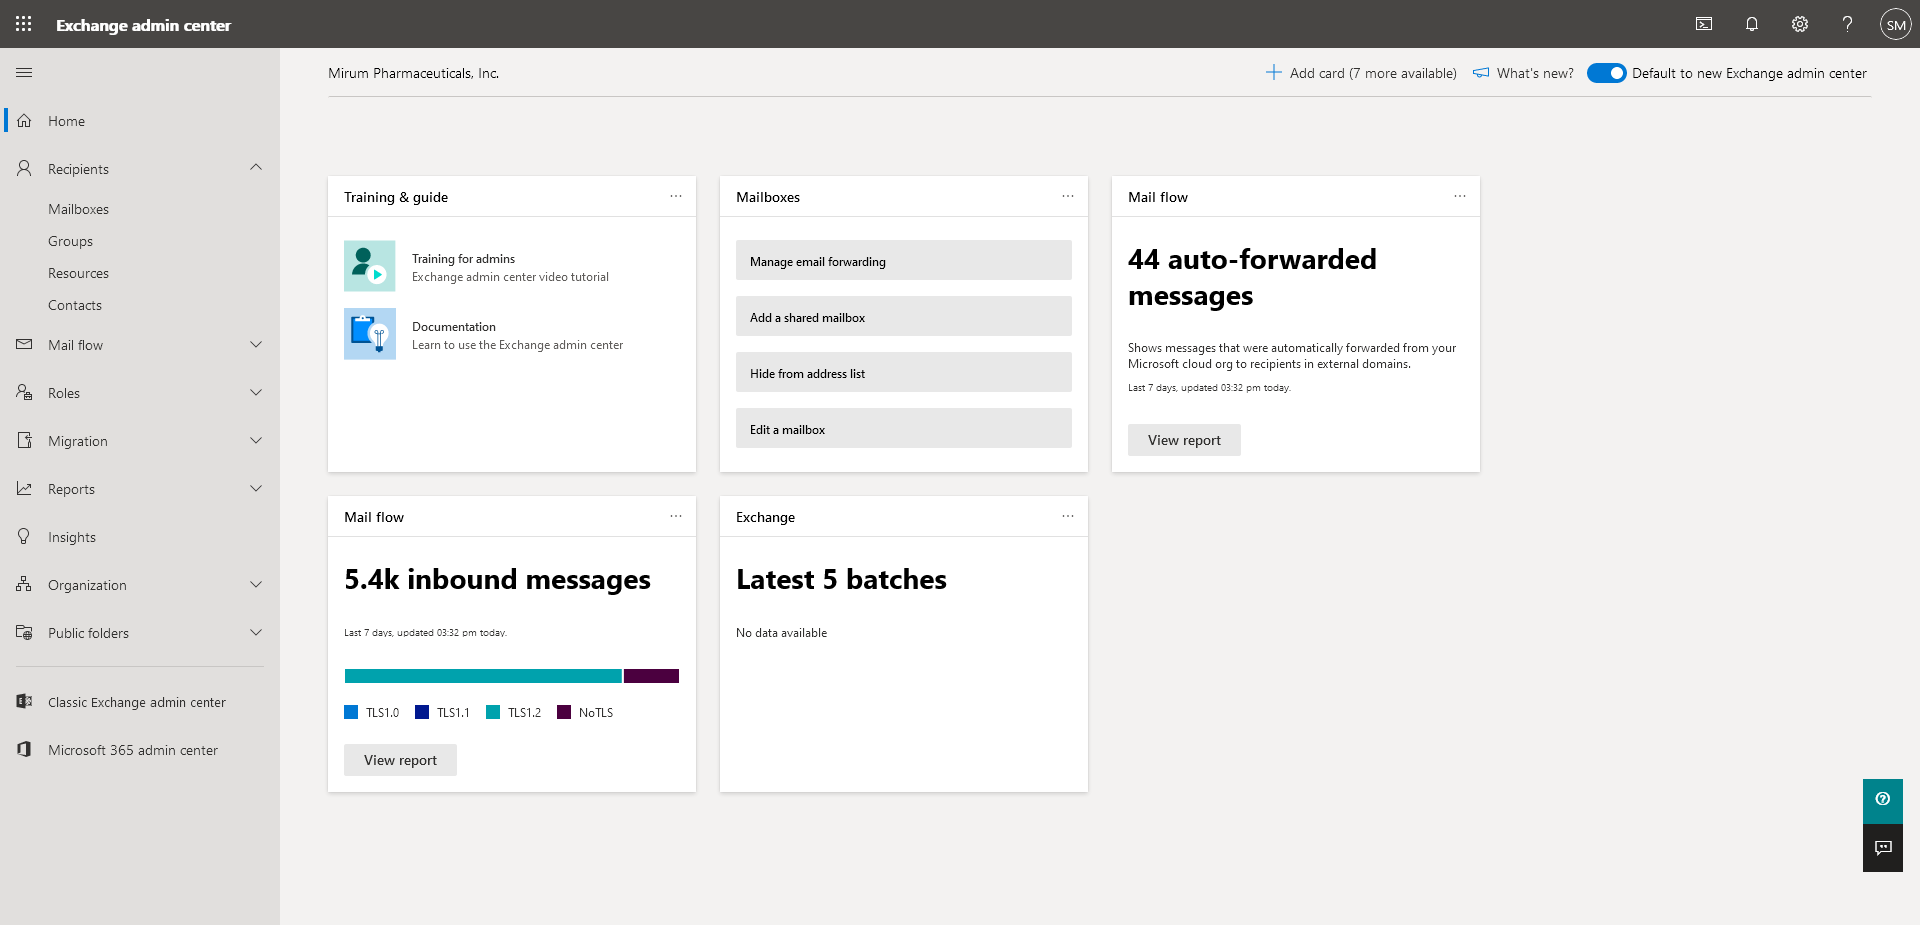Collapse navigation with hamburger icon
This screenshot has width=1920, height=927.
(x=24, y=73)
